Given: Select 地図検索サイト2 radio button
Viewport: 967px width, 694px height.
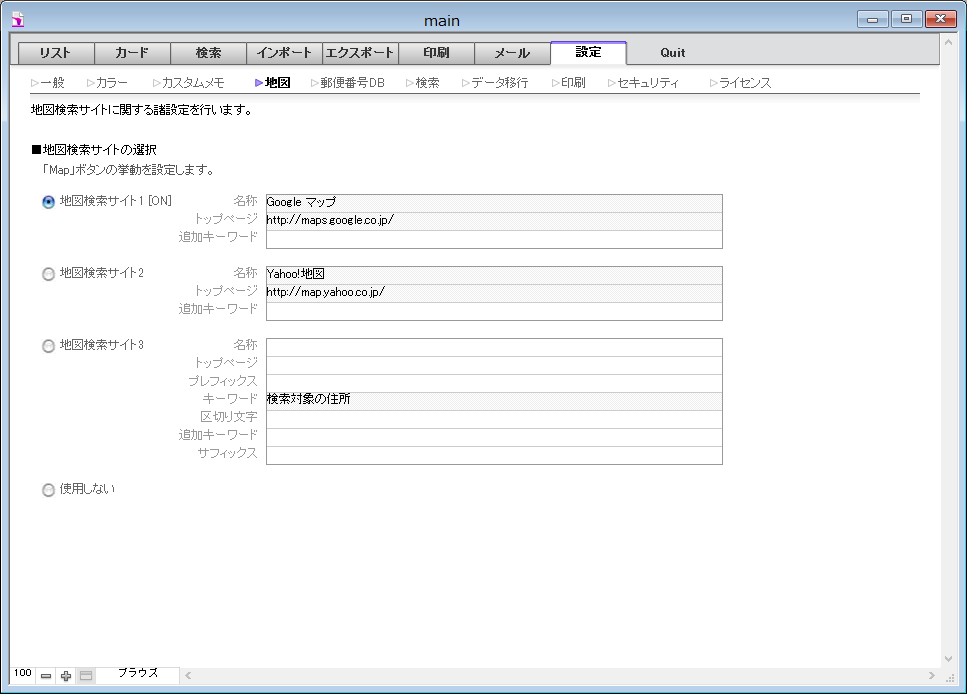Looking at the screenshot, I should click(49, 274).
